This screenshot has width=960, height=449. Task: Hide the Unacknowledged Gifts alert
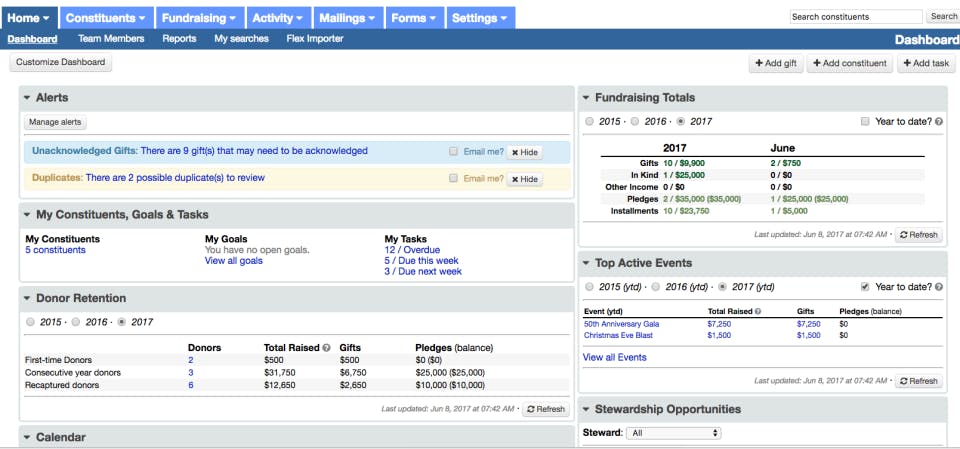(x=524, y=152)
